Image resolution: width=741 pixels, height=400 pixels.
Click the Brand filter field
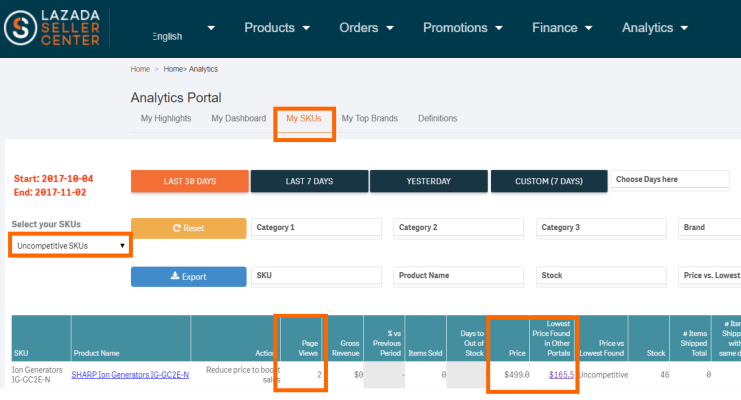pyautogui.click(x=710, y=227)
